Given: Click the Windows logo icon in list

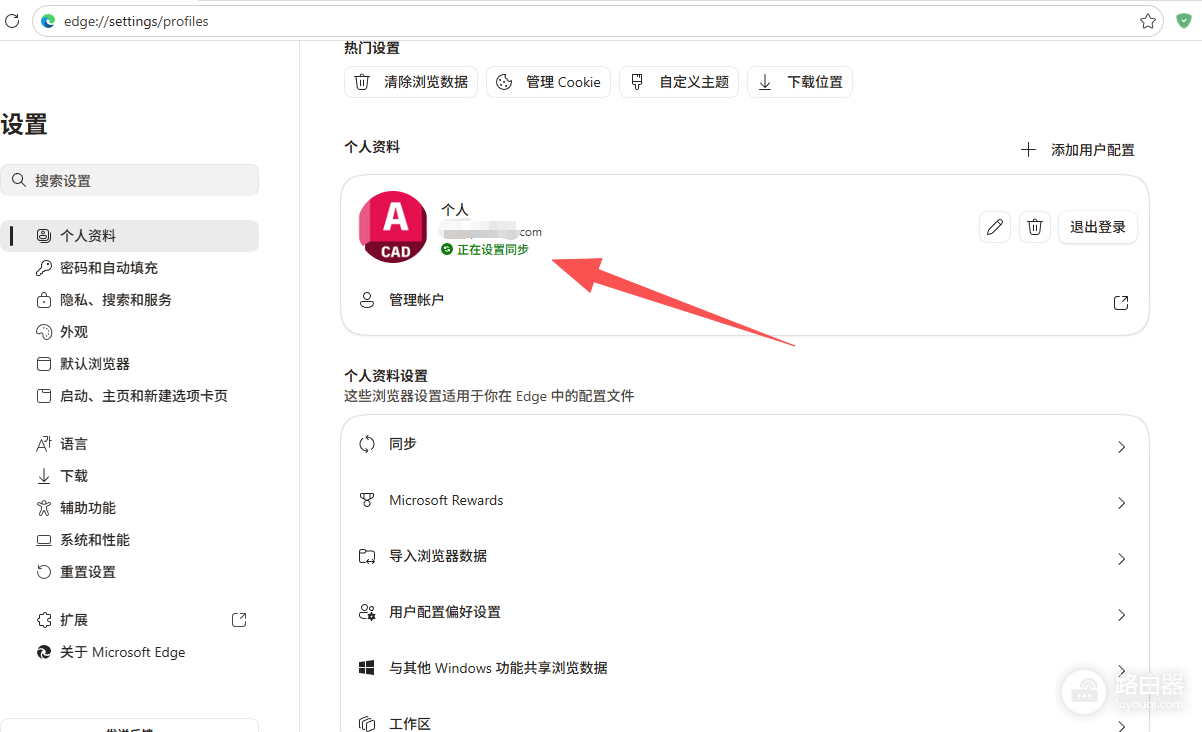Looking at the screenshot, I should pos(367,668).
